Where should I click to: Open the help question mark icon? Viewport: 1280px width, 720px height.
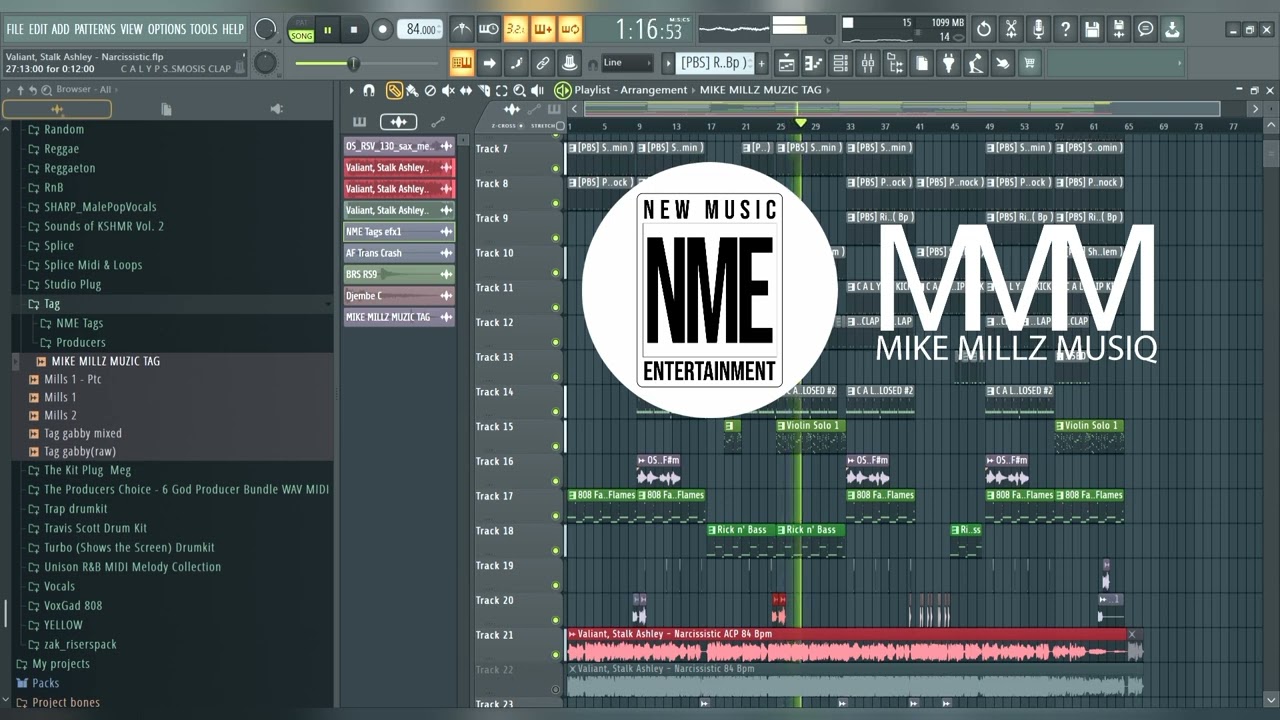(x=1065, y=29)
